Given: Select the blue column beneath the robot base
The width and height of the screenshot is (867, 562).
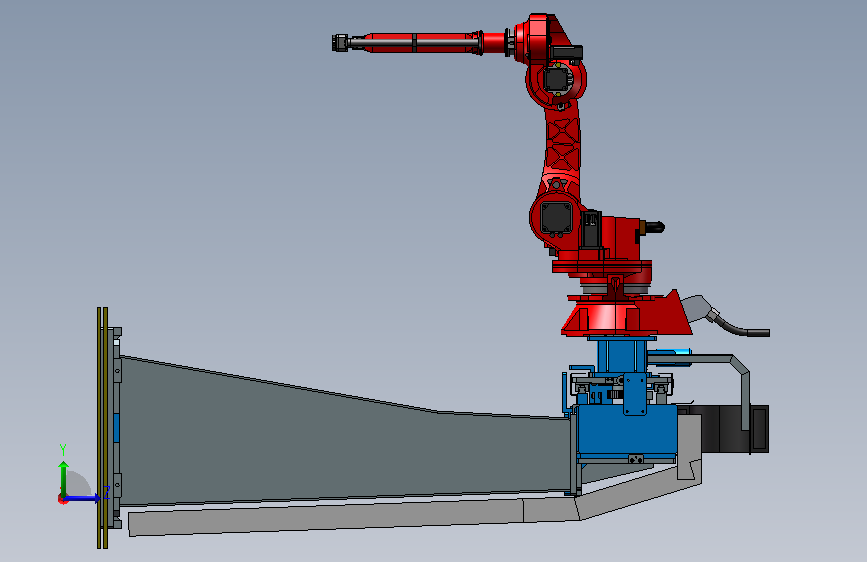Looking at the screenshot, I should point(622,356).
